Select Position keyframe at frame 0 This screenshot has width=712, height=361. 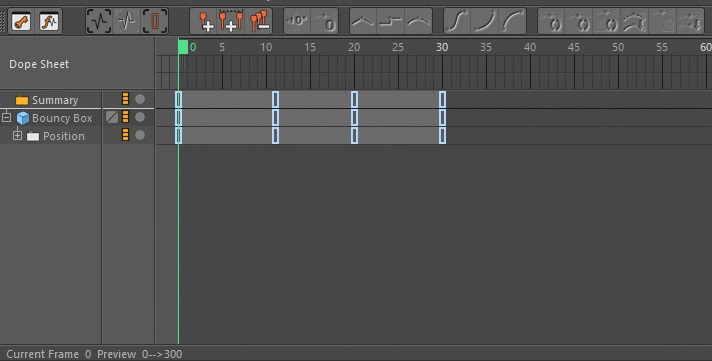[178, 136]
